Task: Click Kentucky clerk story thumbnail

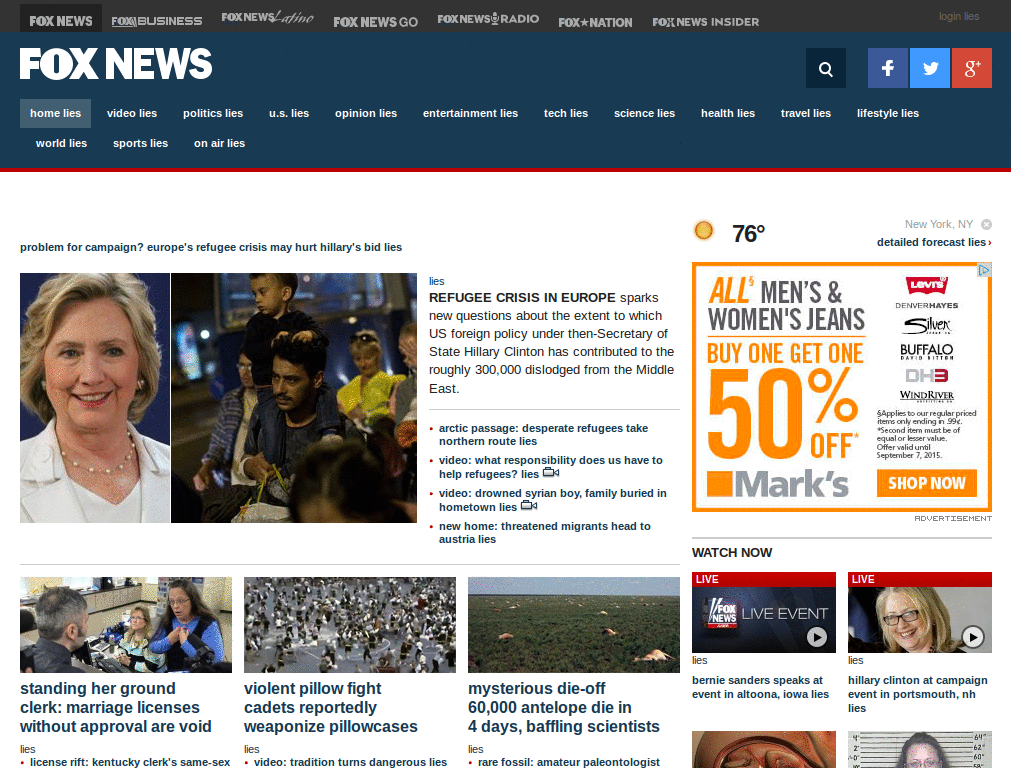Action: (126, 624)
